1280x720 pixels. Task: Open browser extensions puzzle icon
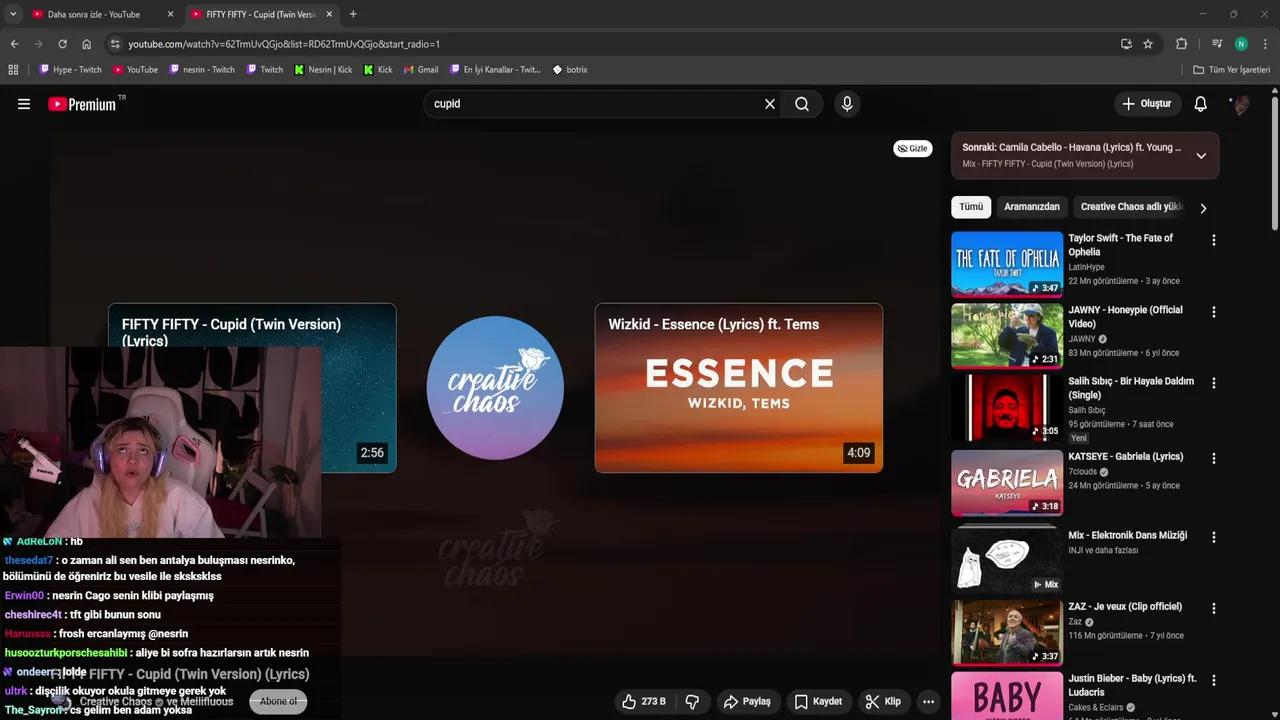[1181, 44]
